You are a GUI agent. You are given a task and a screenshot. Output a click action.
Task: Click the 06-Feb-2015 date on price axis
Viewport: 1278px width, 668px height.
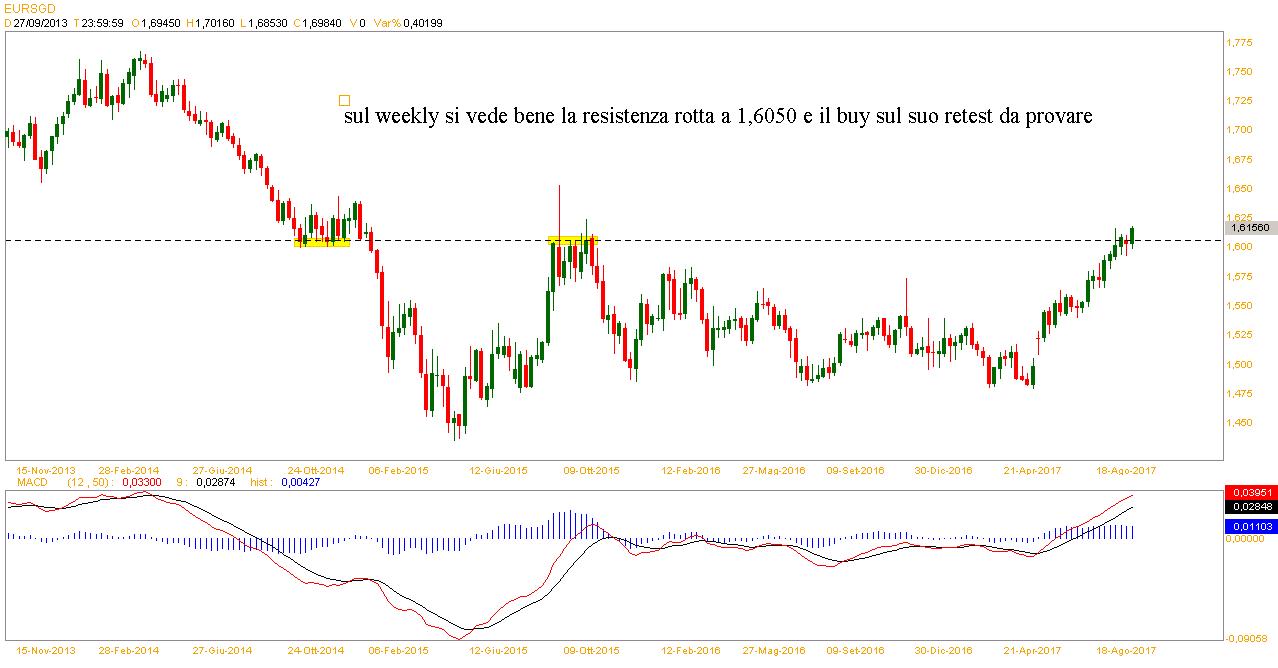click(x=399, y=470)
